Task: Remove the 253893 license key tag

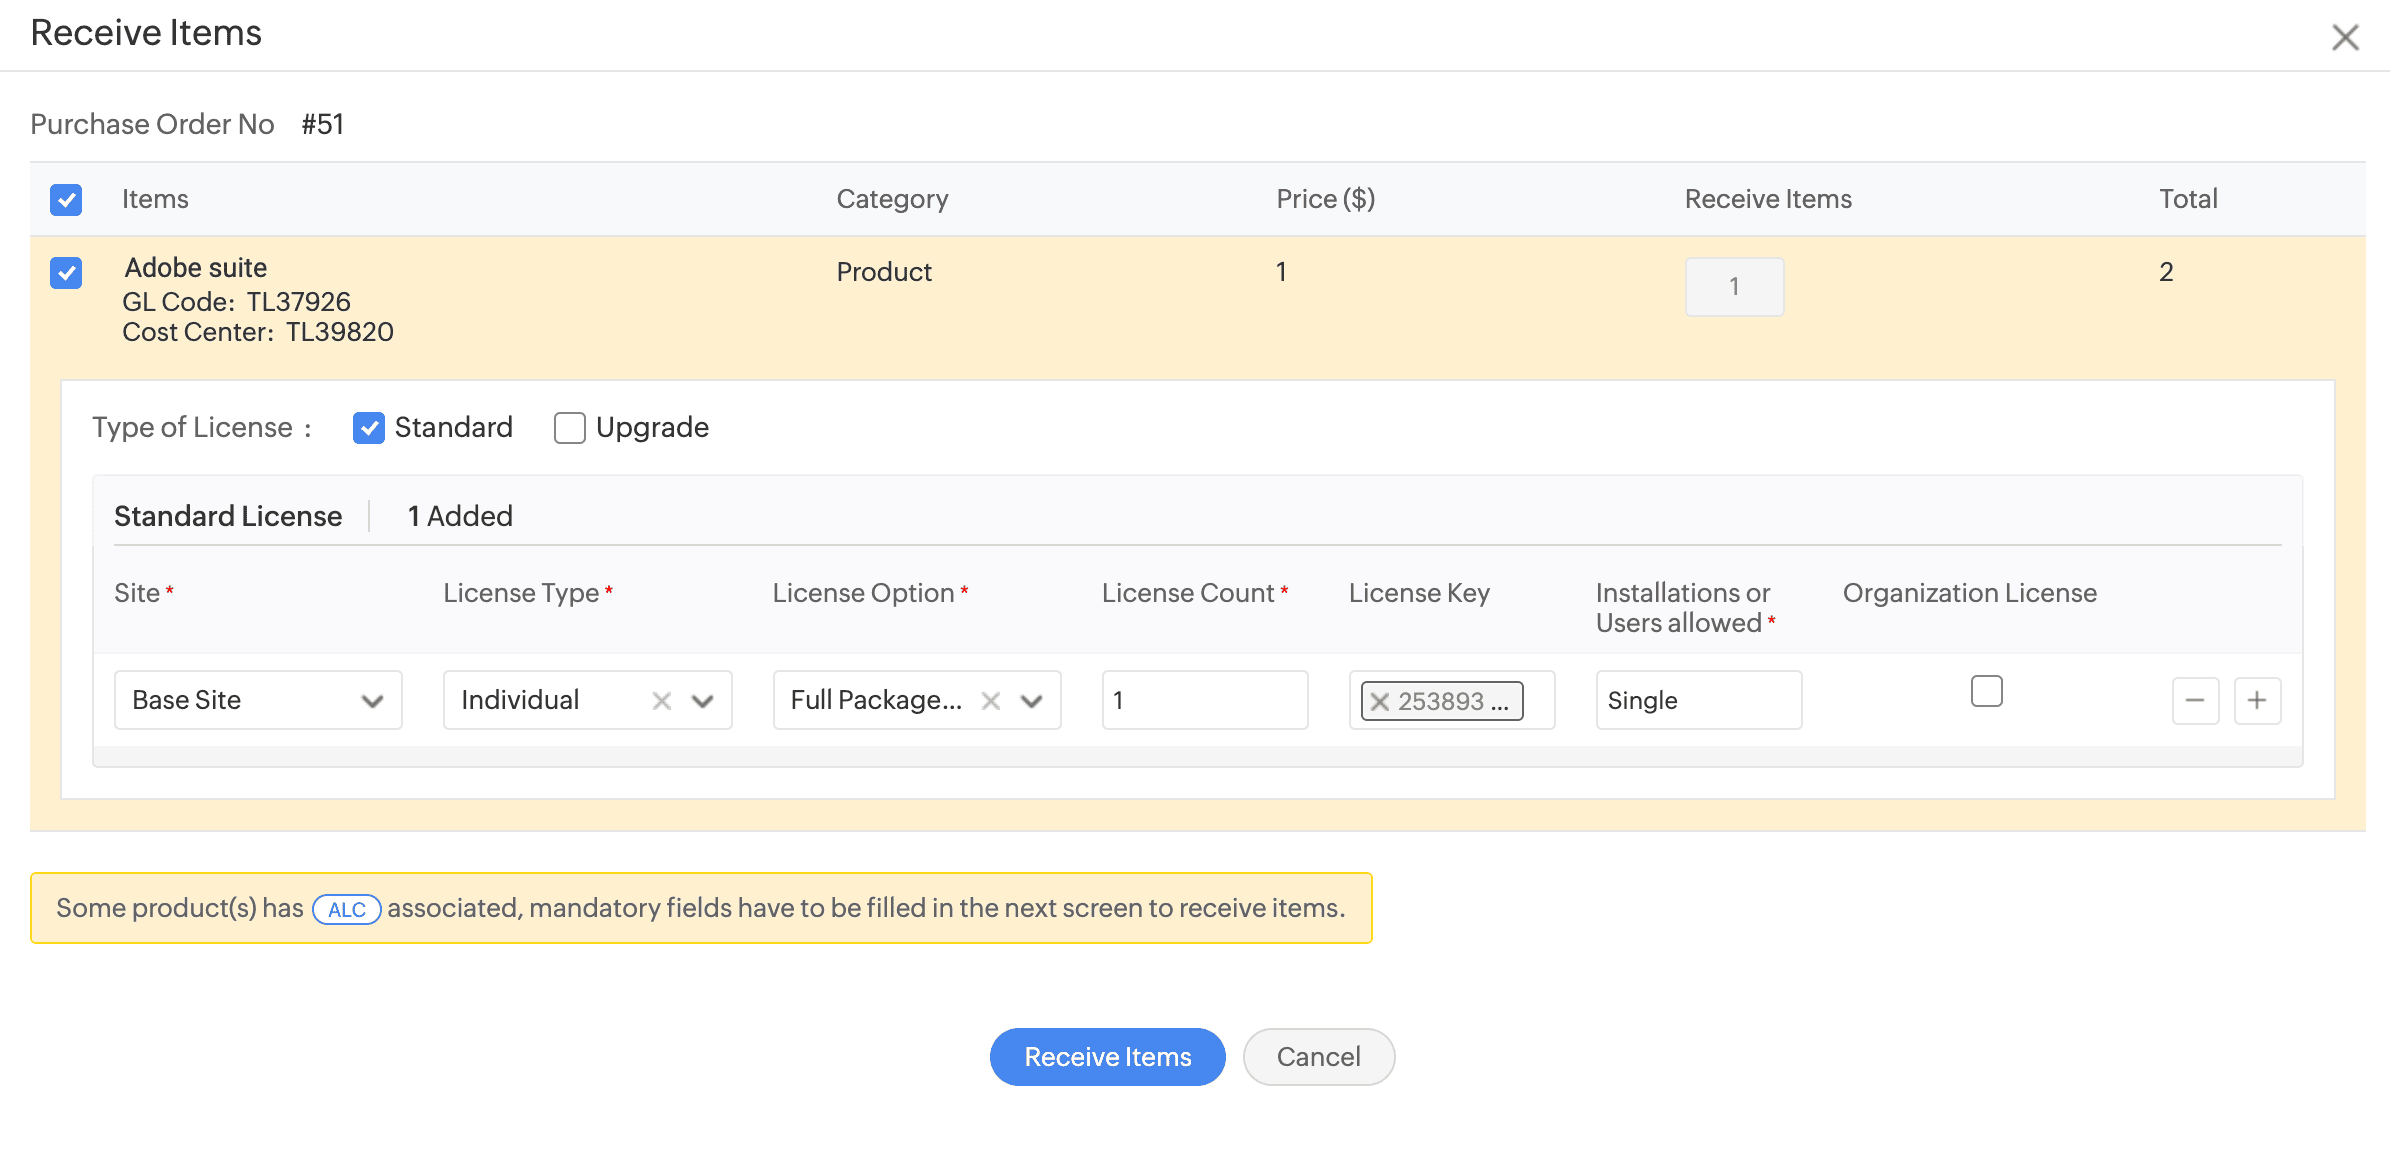Action: (1380, 701)
